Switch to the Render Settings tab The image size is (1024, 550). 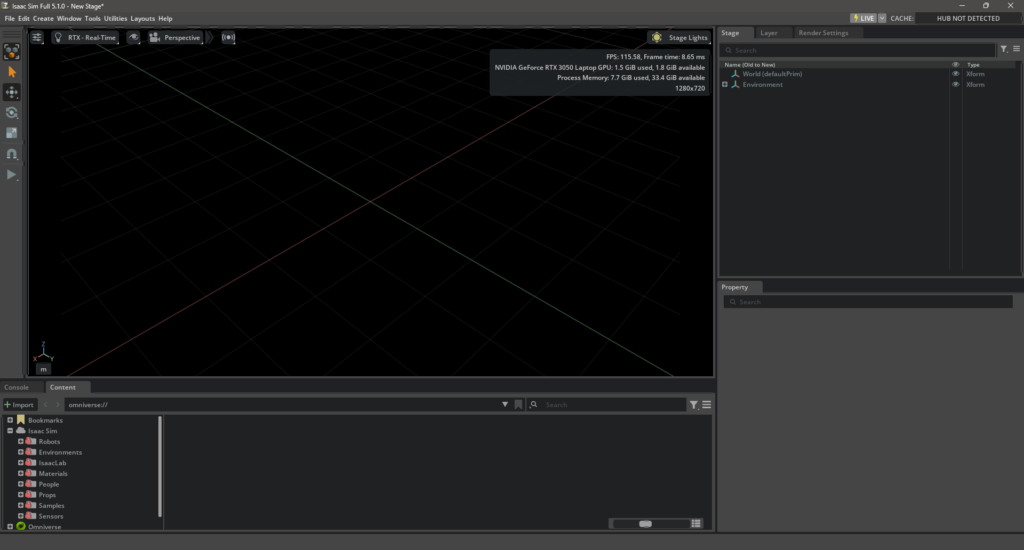coord(823,33)
